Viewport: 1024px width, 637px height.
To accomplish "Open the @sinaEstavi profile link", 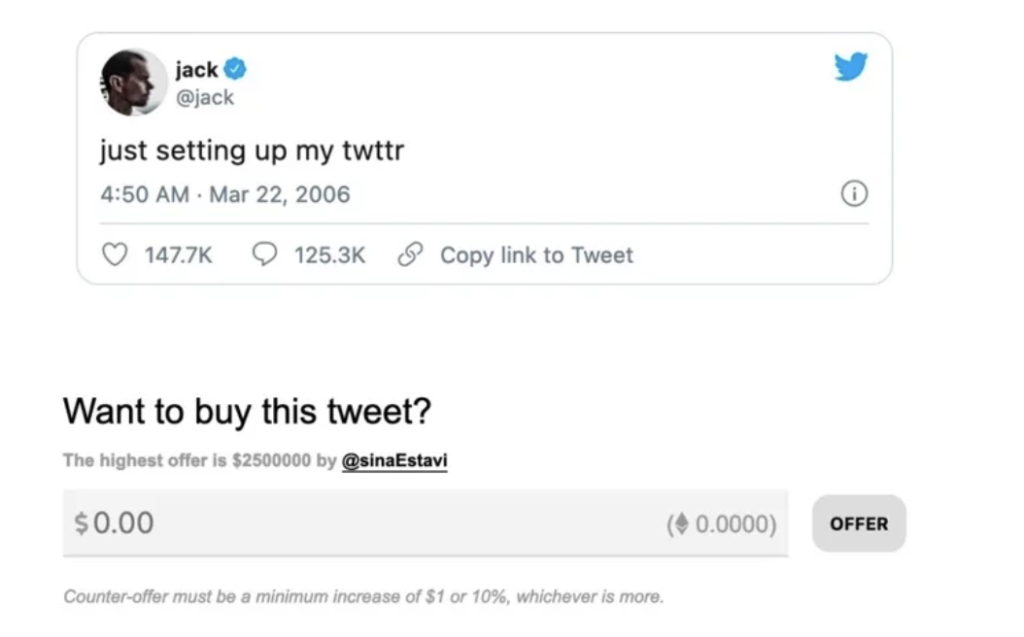I will point(394,461).
